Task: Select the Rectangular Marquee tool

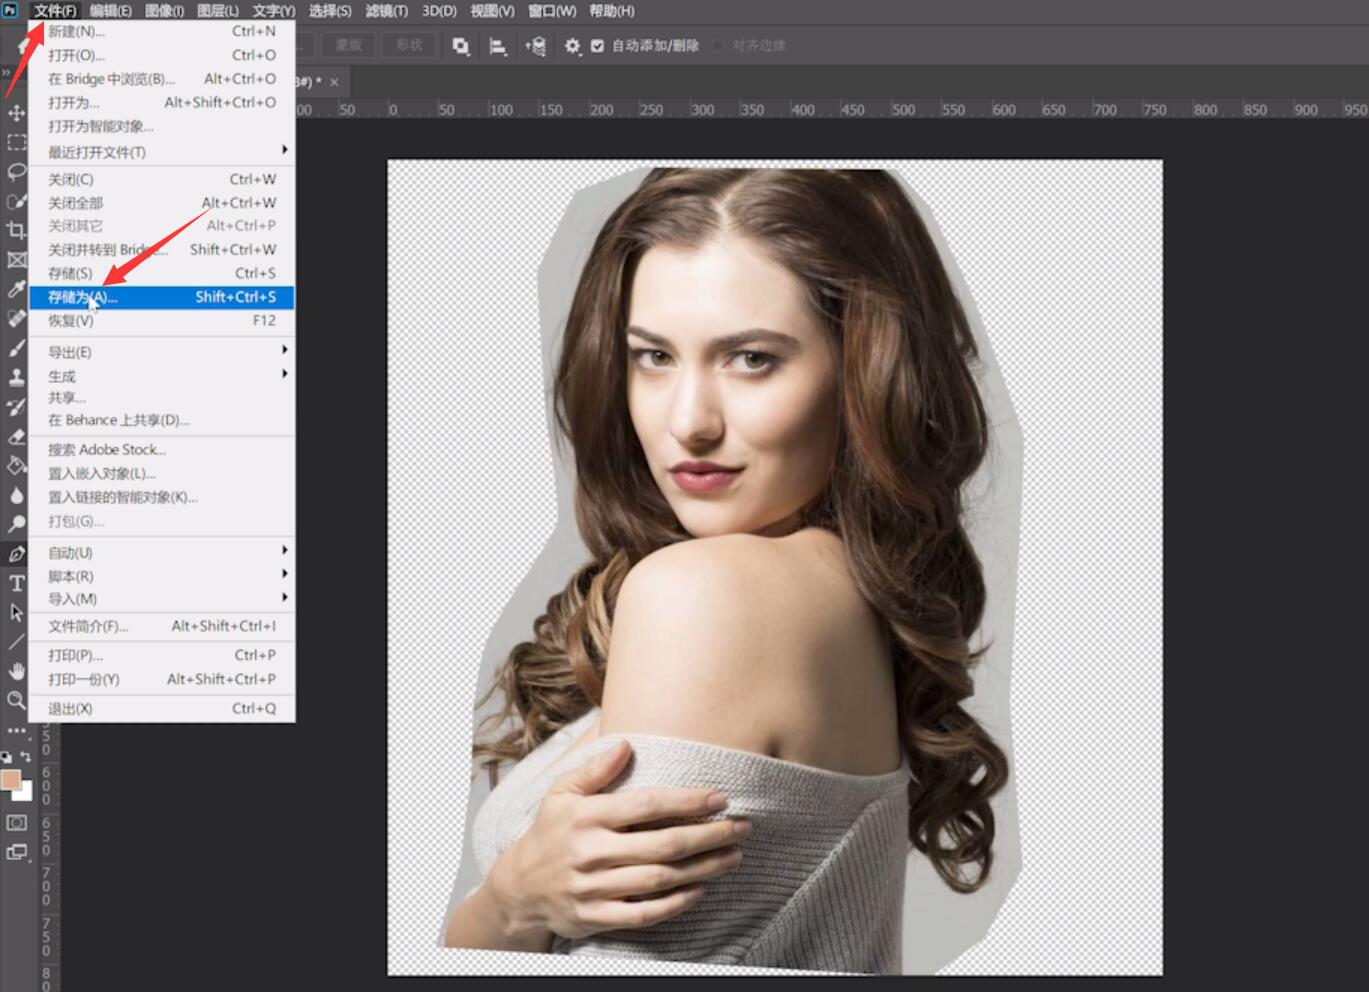Action: pyautogui.click(x=16, y=142)
